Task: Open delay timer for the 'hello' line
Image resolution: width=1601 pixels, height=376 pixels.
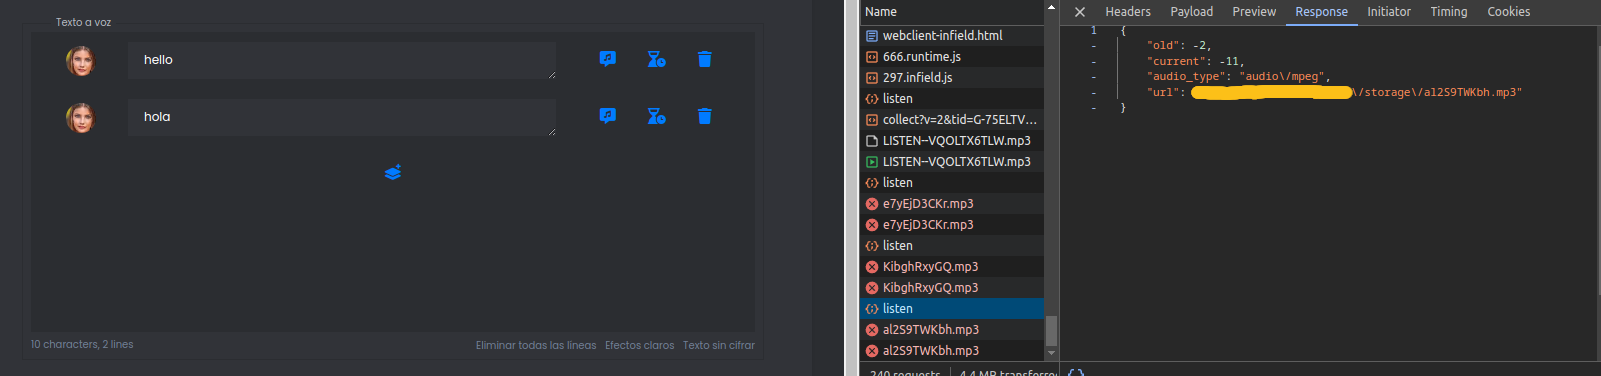Action: (x=656, y=59)
